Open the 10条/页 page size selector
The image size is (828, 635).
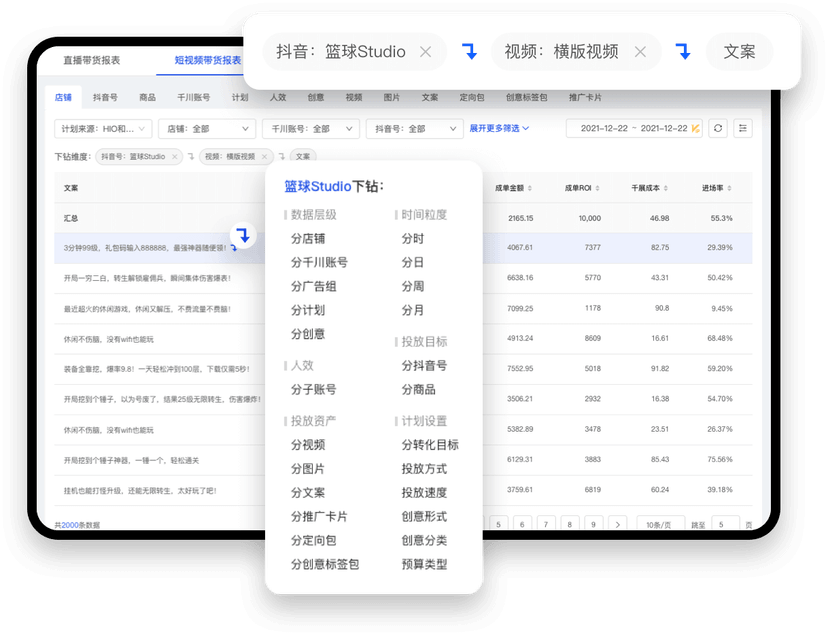(661, 524)
